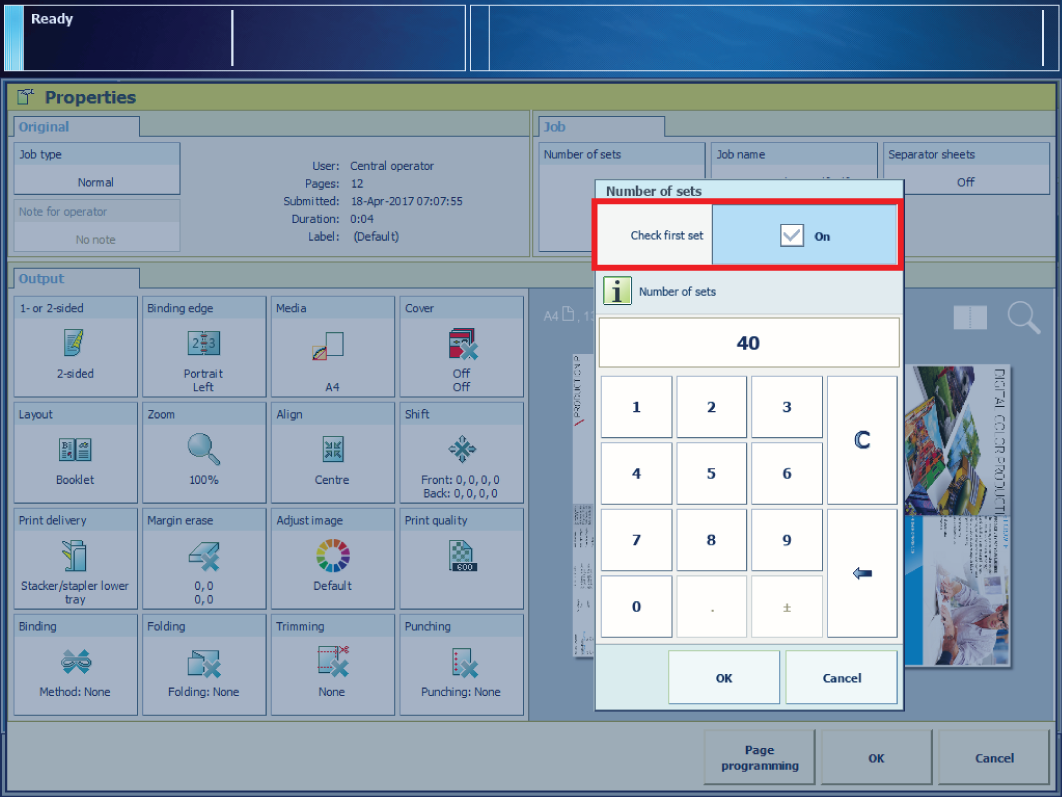Open the Cover Off setting

point(461,345)
